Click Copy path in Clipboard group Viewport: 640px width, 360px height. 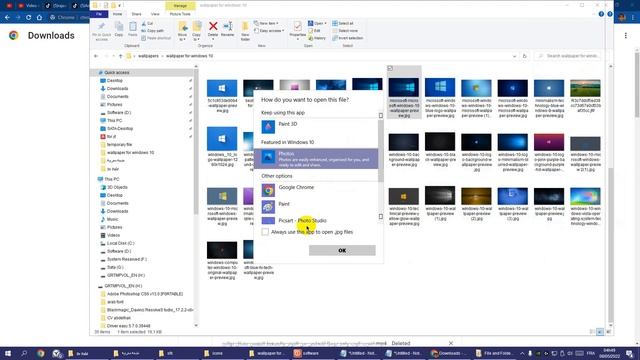(x=152, y=31)
